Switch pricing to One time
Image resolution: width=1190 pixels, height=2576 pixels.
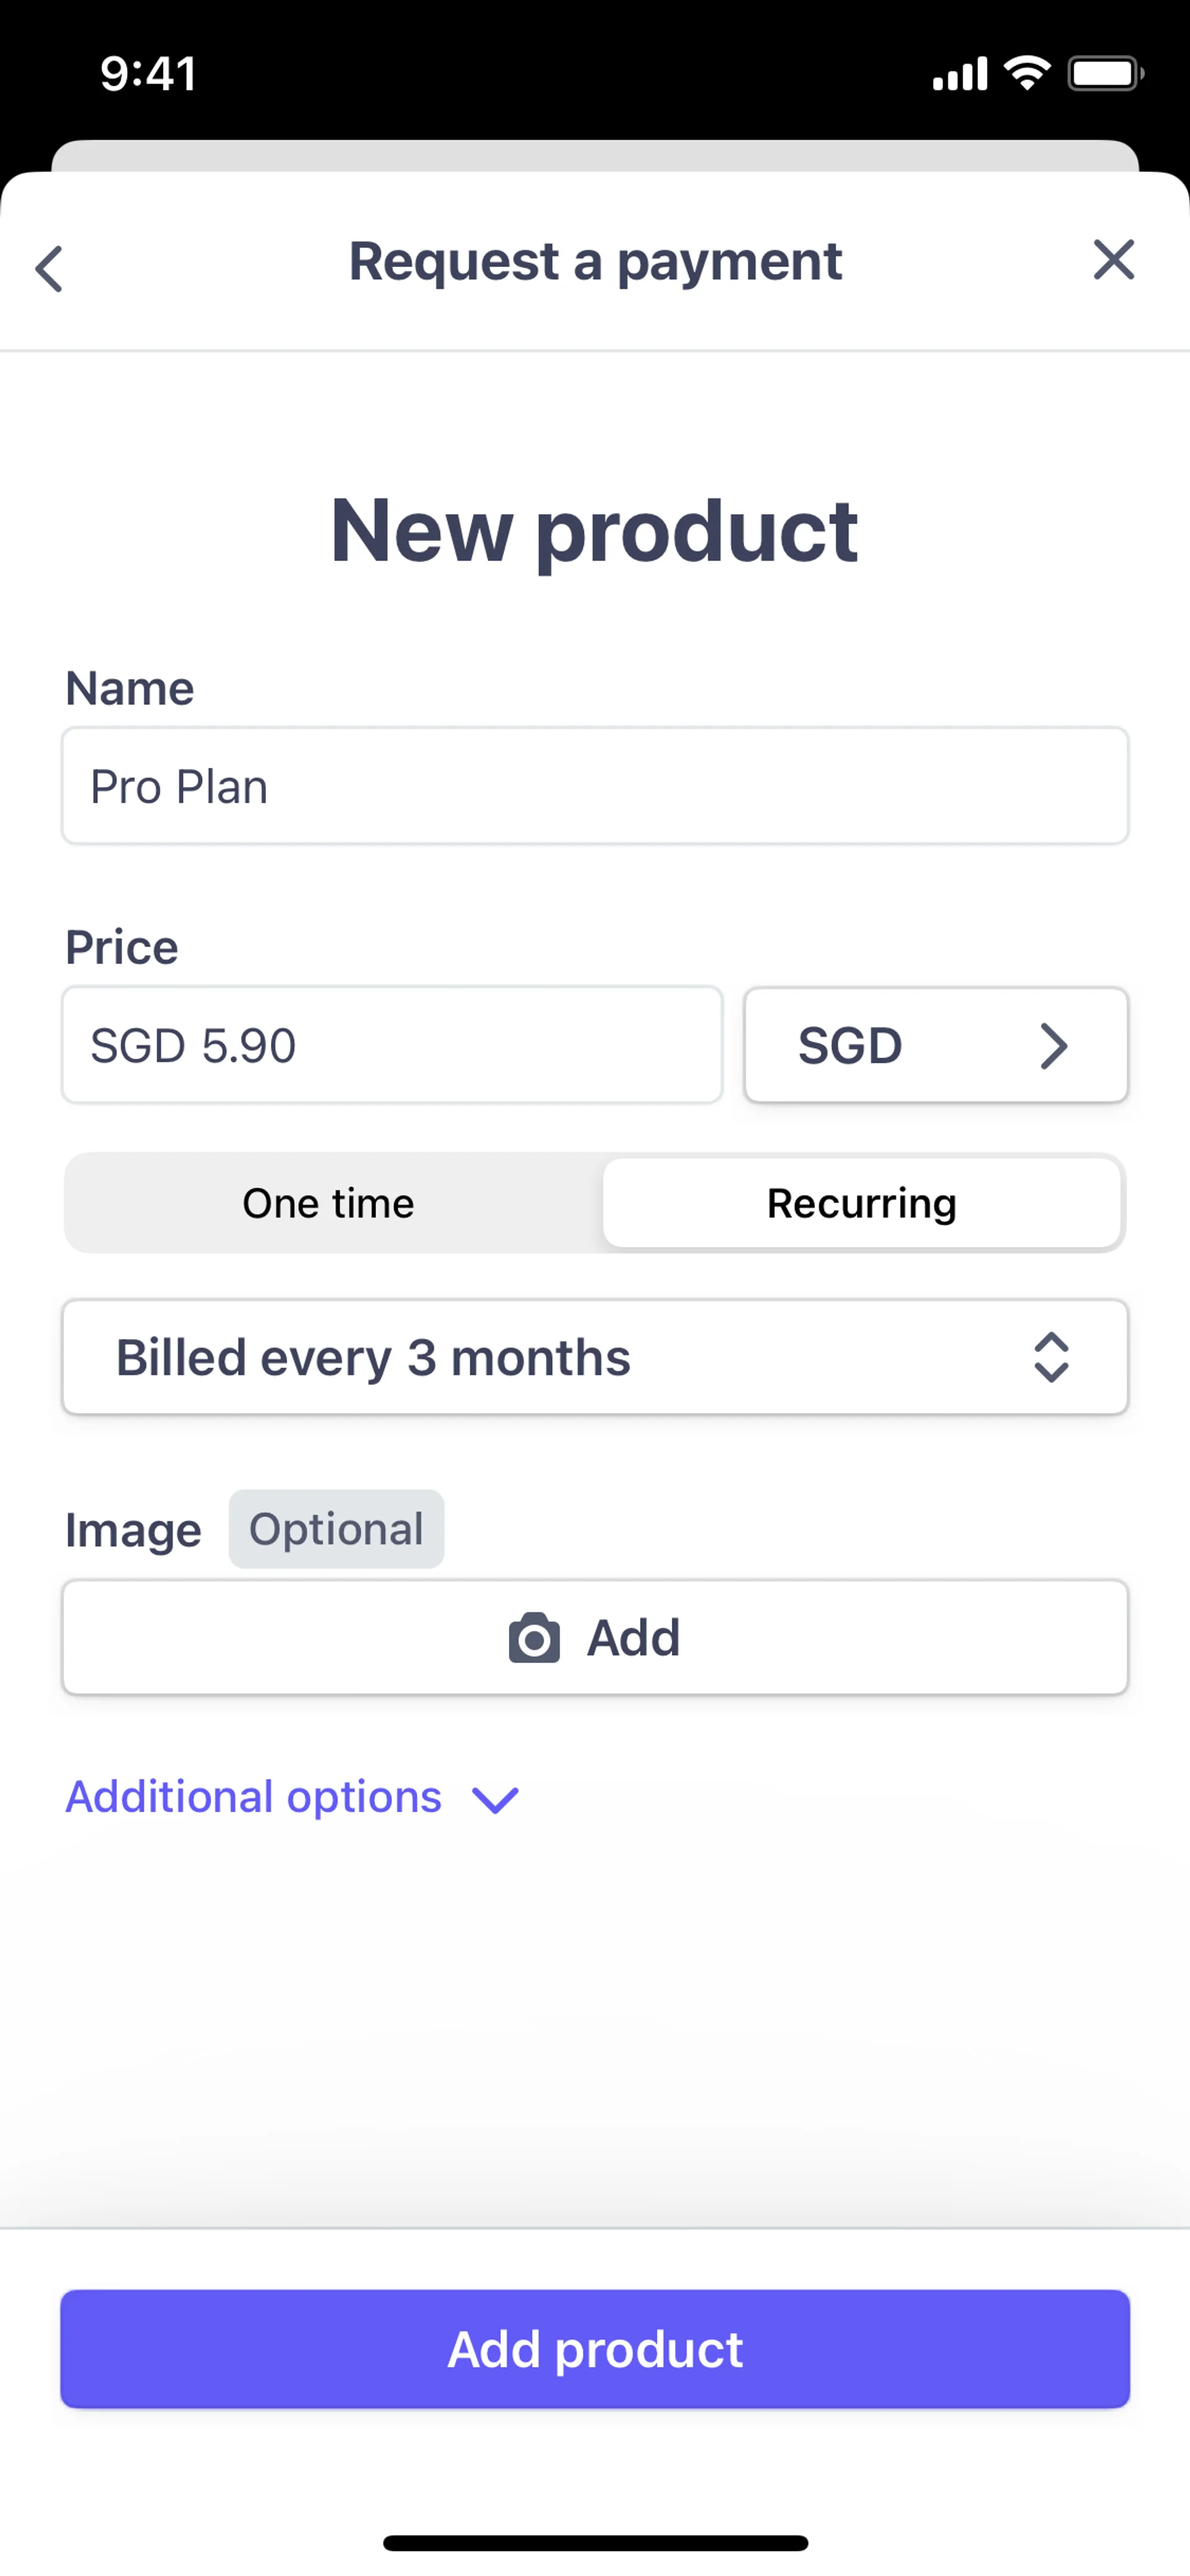pos(329,1203)
